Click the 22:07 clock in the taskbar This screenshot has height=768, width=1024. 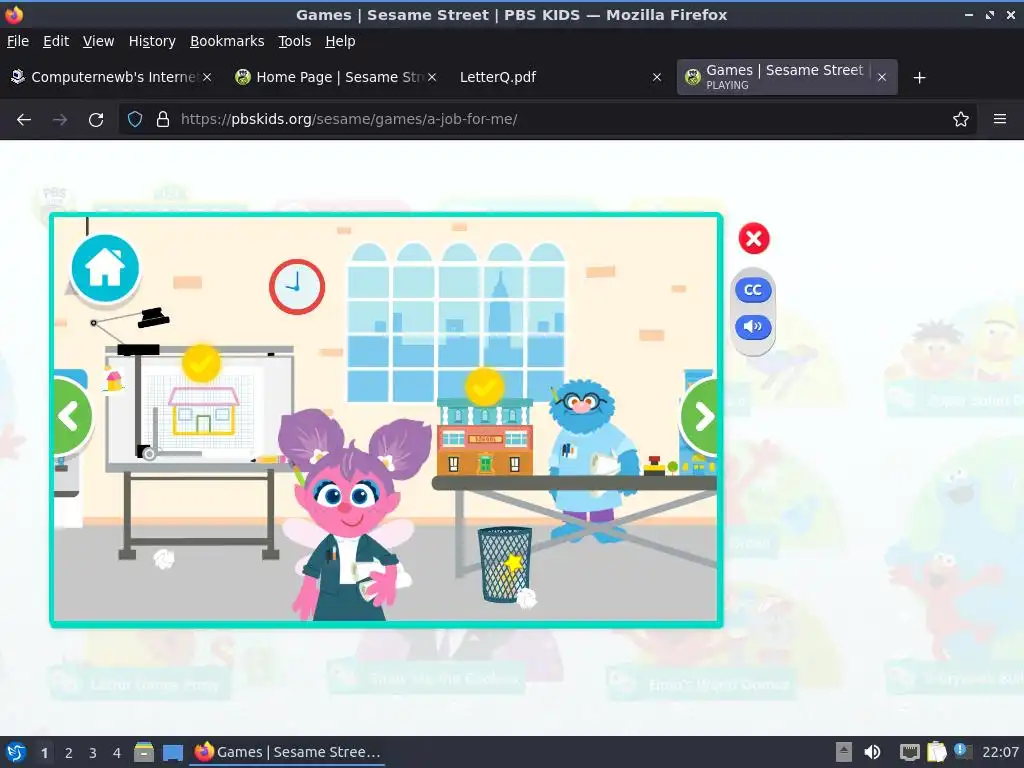coord(1000,752)
